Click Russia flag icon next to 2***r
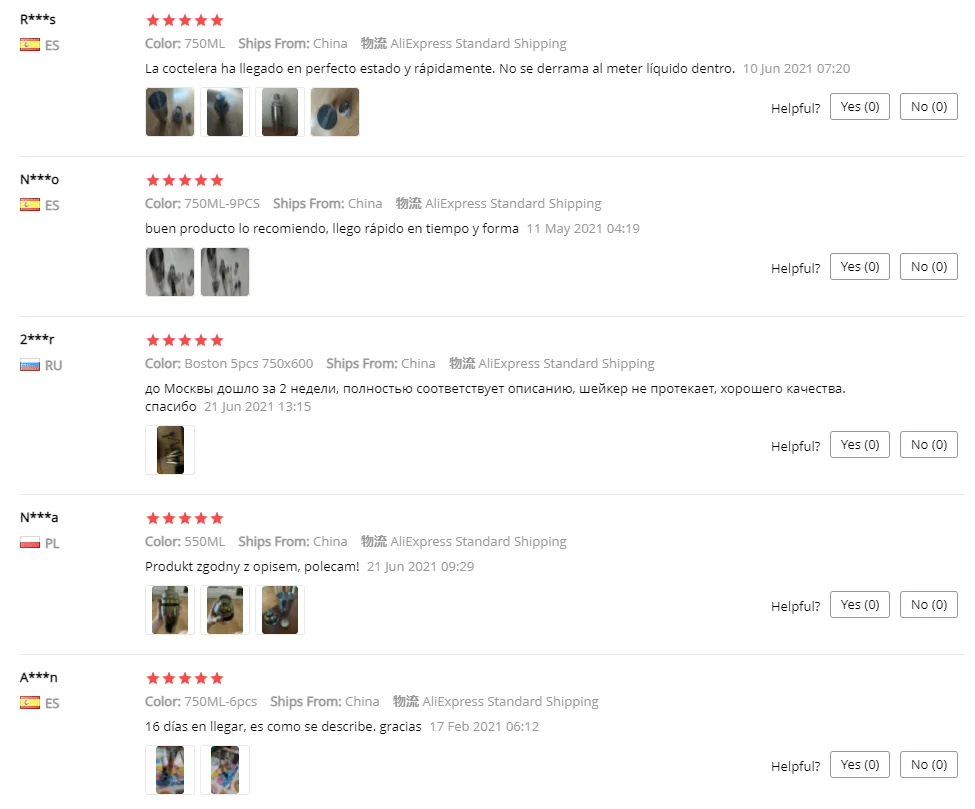The image size is (975, 809). (30, 365)
